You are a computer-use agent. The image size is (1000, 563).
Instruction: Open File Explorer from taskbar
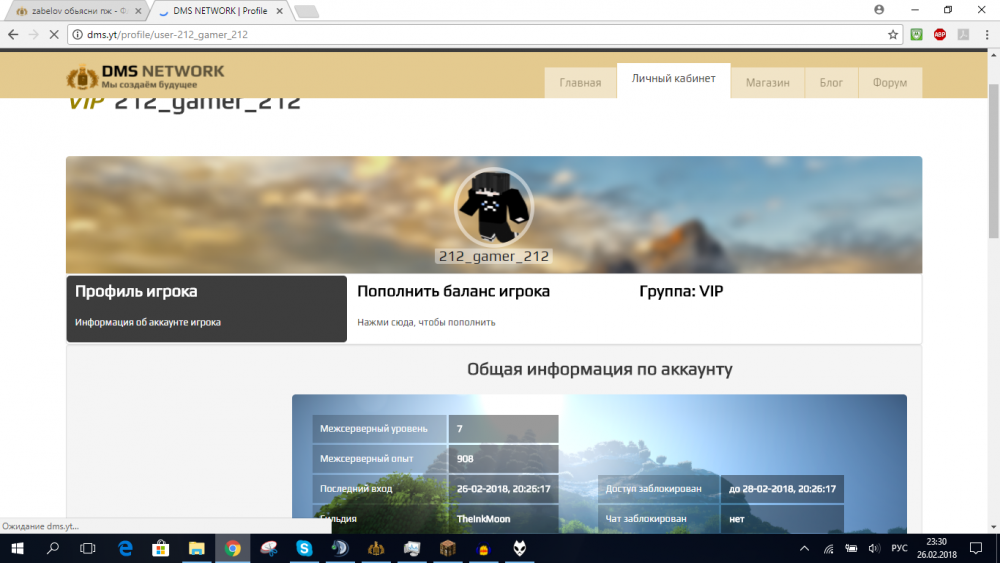pos(196,548)
